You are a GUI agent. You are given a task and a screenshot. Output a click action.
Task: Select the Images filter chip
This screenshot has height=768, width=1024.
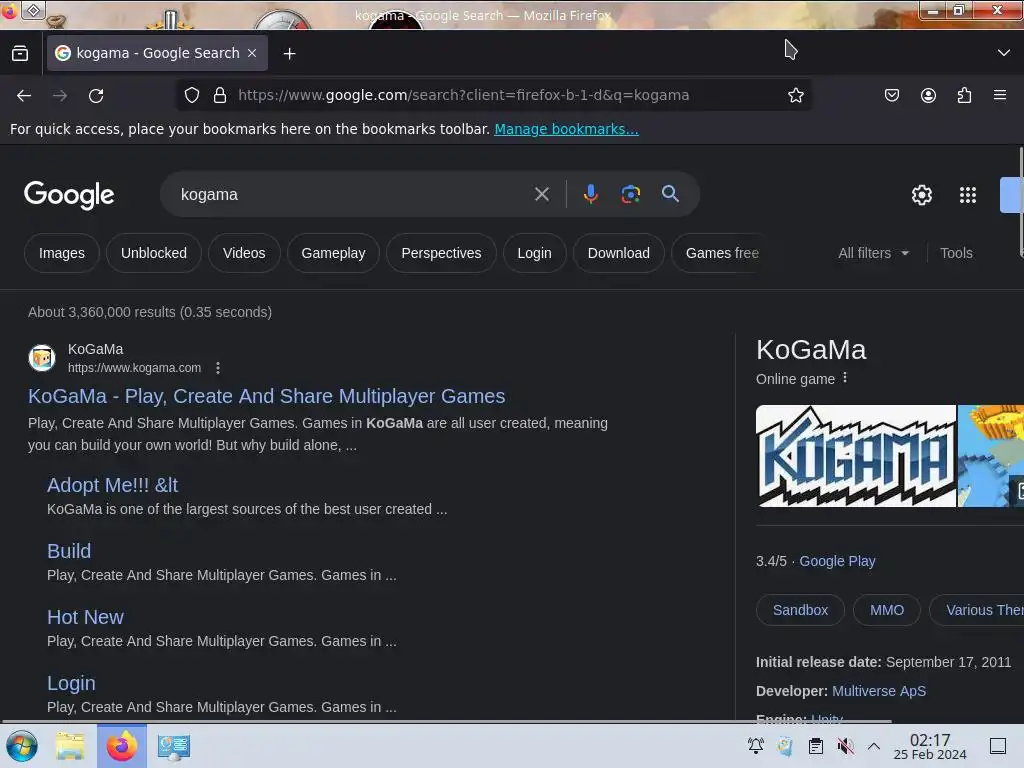[61, 253]
